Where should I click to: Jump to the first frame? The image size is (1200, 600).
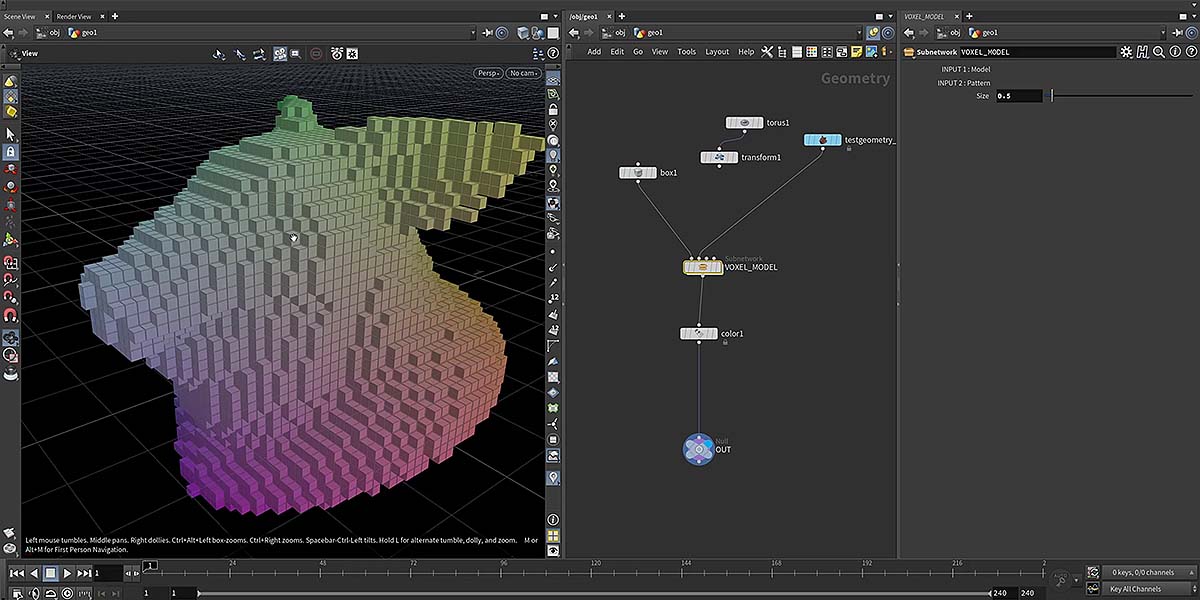(16, 573)
